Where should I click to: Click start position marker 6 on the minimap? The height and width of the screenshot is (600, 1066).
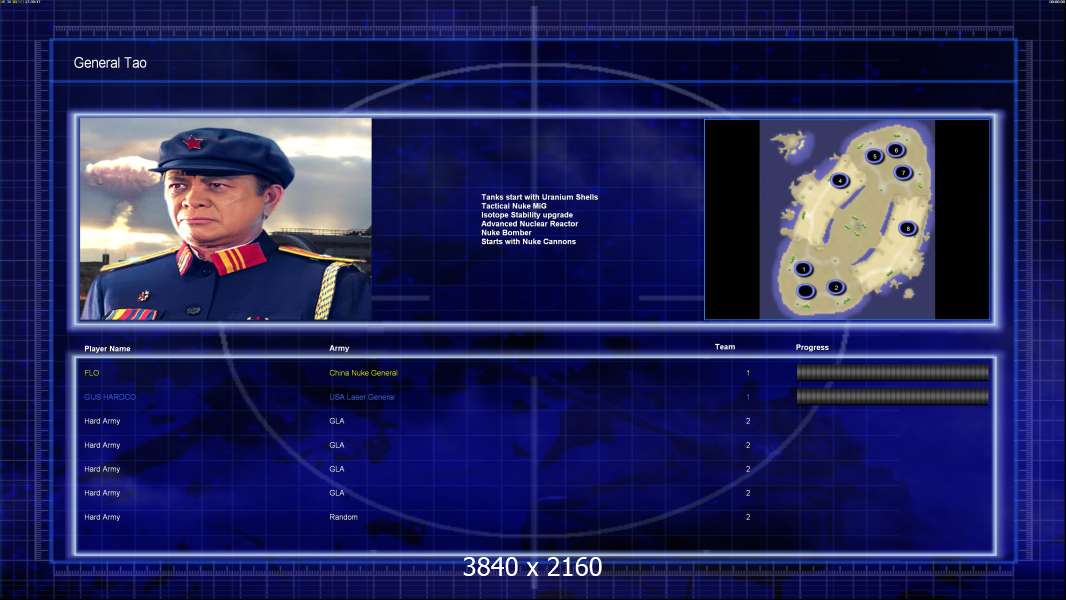click(x=896, y=150)
